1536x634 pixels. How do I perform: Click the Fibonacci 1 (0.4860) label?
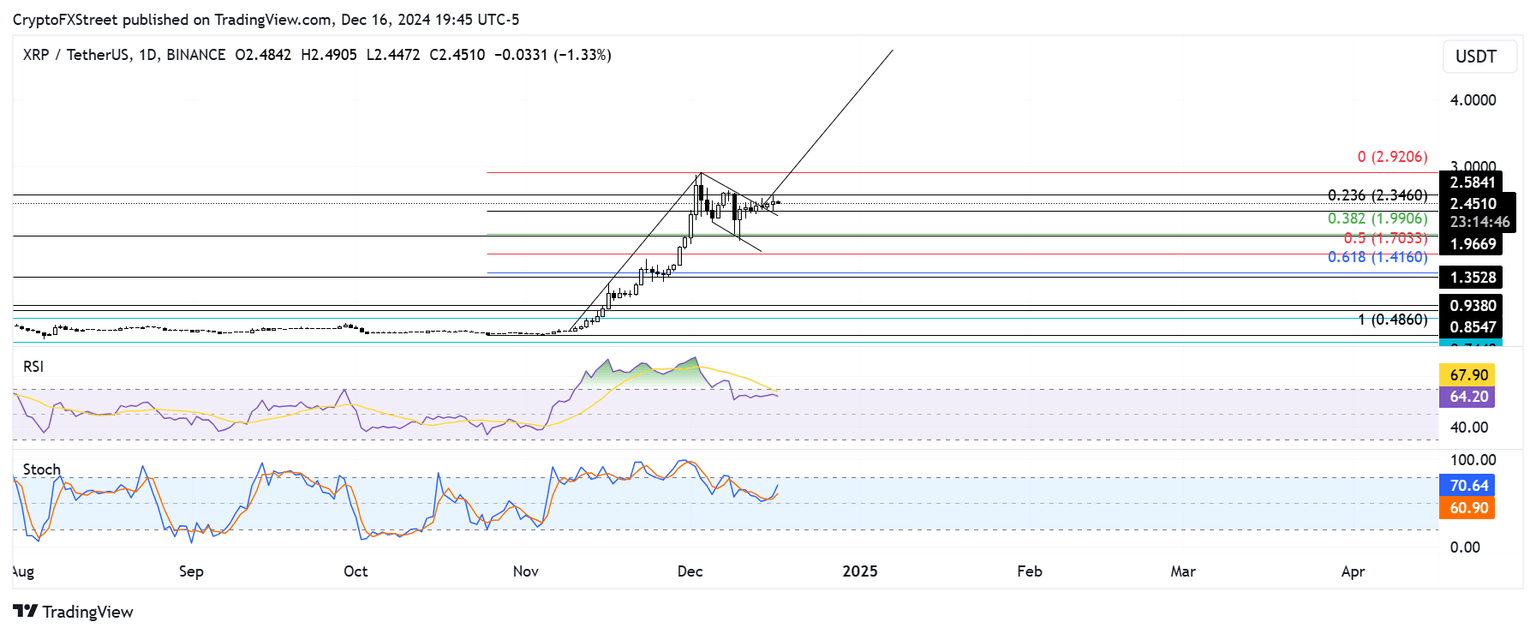(x=1393, y=319)
